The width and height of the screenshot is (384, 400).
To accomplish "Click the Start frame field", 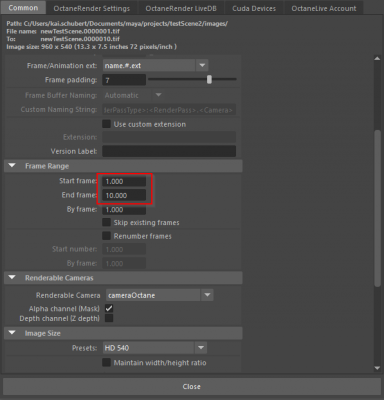I will (124, 181).
